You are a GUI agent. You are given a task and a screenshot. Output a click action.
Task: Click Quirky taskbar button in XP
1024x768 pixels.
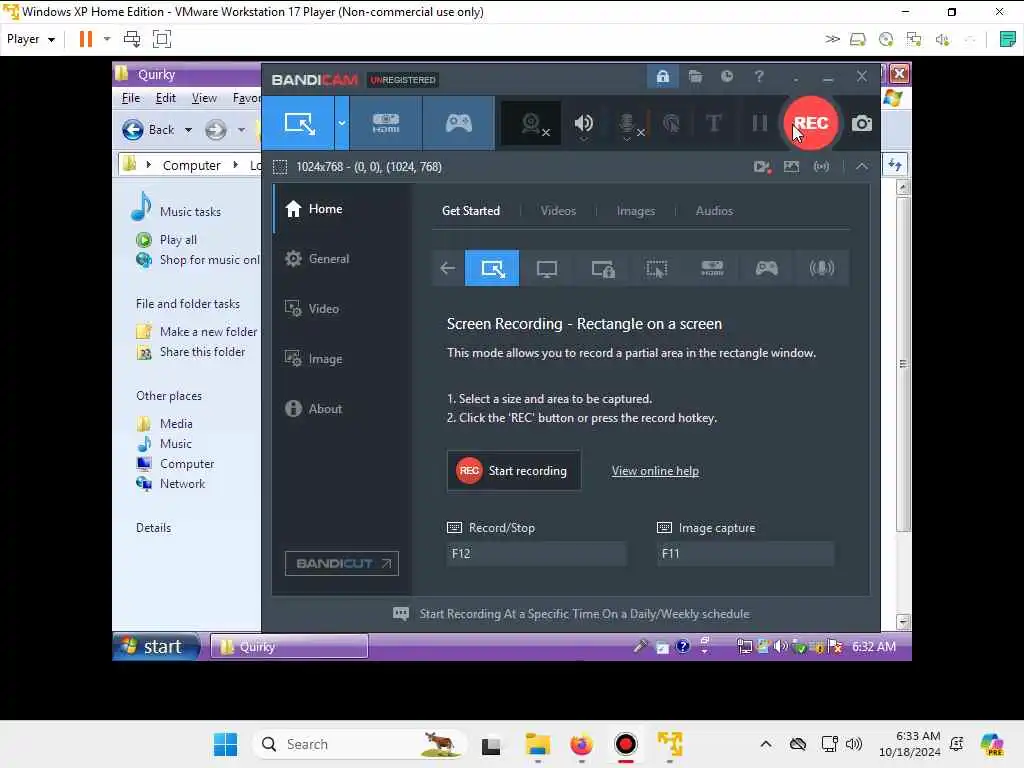click(x=289, y=647)
